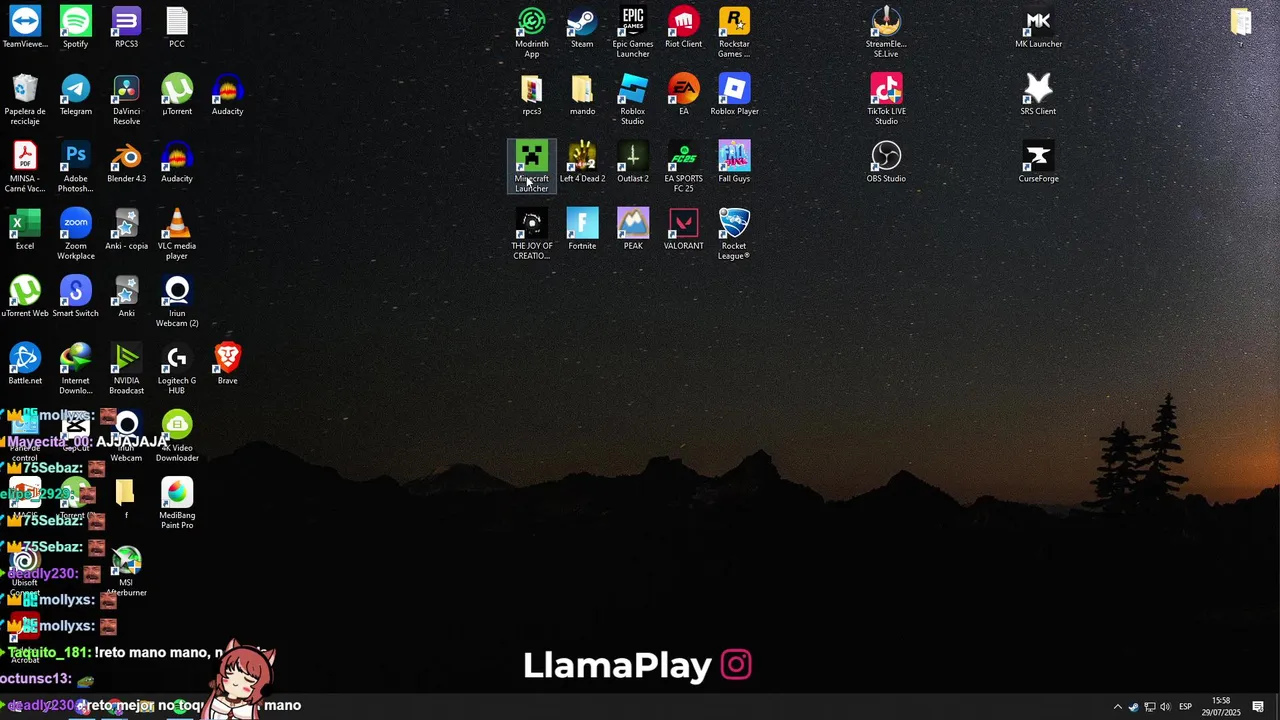
Task: Launch CurseForge
Action: (x=1038, y=162)
